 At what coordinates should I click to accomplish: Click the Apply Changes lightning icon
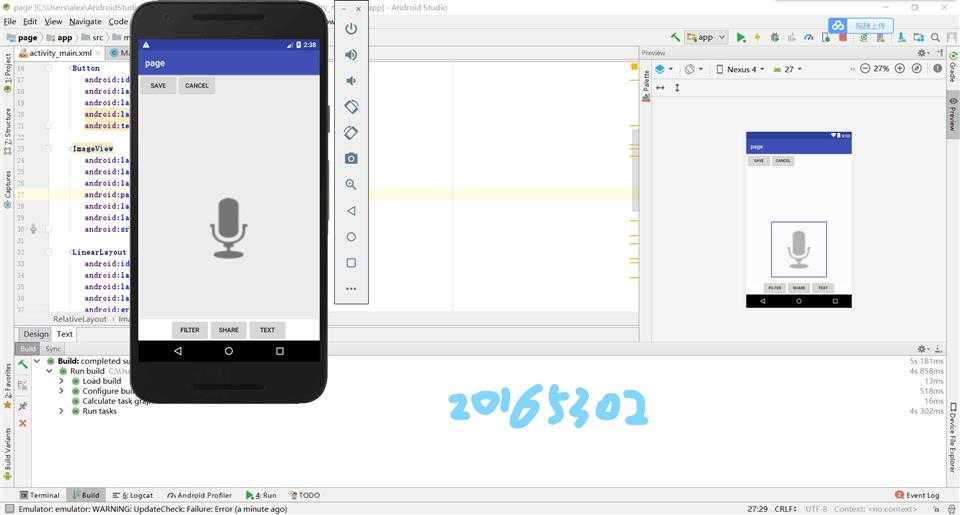pos(757,37)
